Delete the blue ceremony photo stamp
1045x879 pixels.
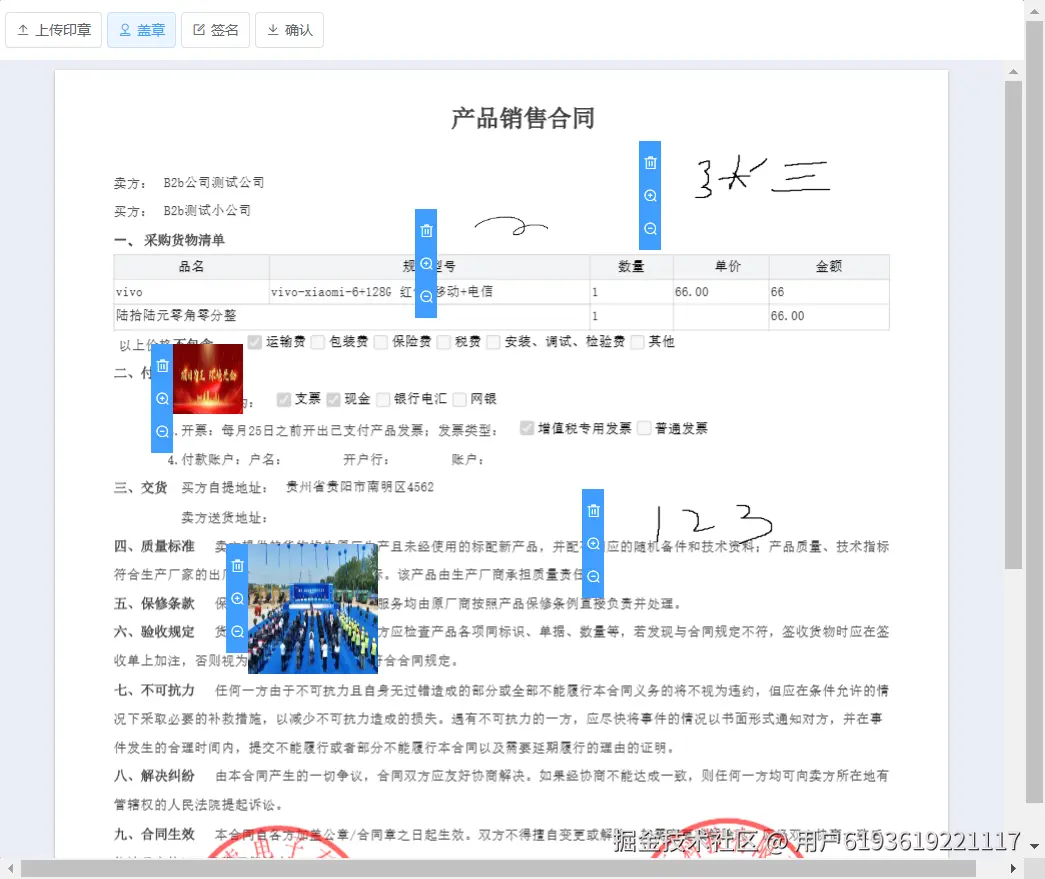[x=238, y=566]
